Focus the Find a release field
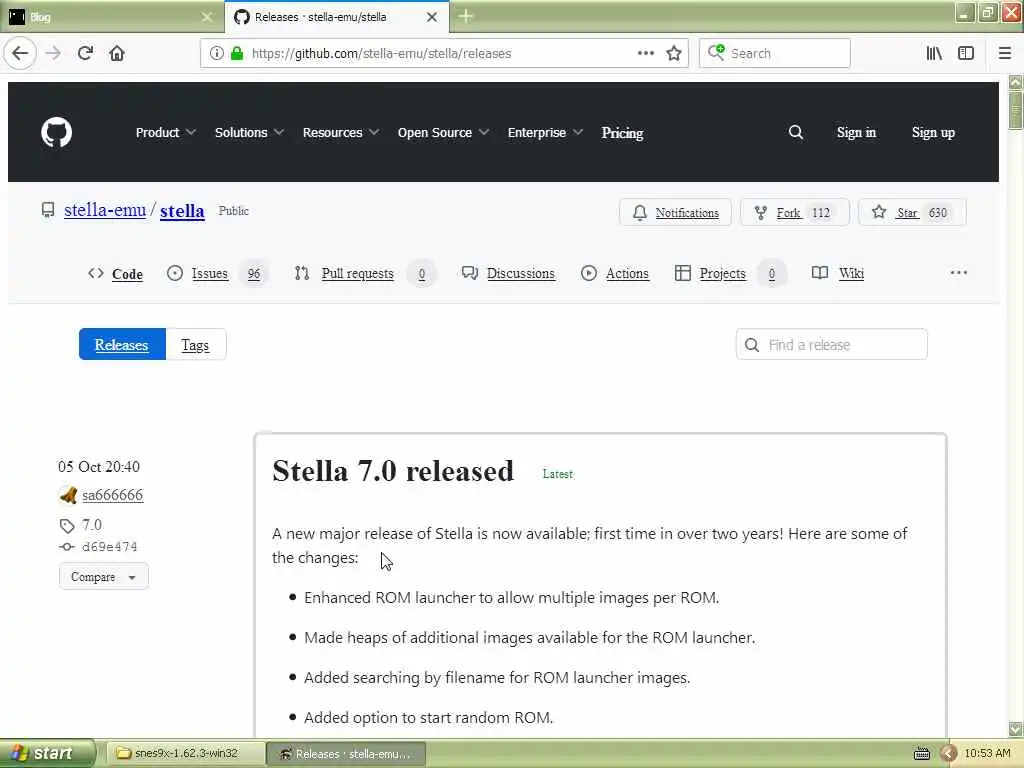 point(831,344)
